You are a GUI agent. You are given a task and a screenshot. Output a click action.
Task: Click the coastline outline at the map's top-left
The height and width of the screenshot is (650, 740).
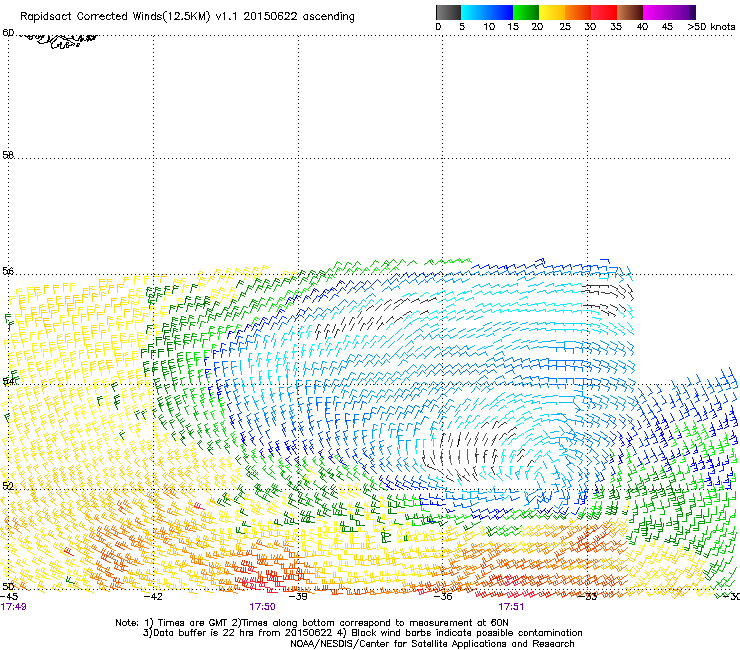click(56, 41)
